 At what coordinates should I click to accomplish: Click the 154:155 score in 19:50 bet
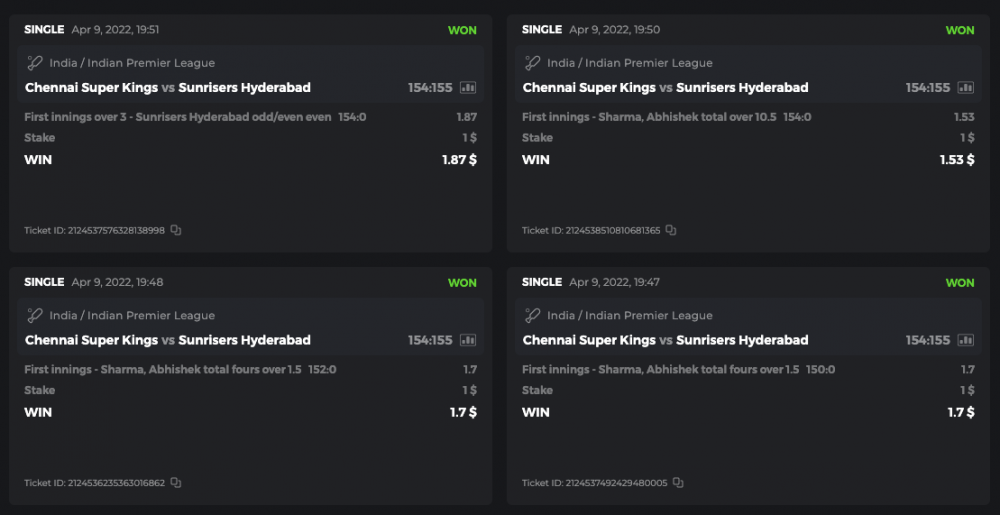coord(928,88)
